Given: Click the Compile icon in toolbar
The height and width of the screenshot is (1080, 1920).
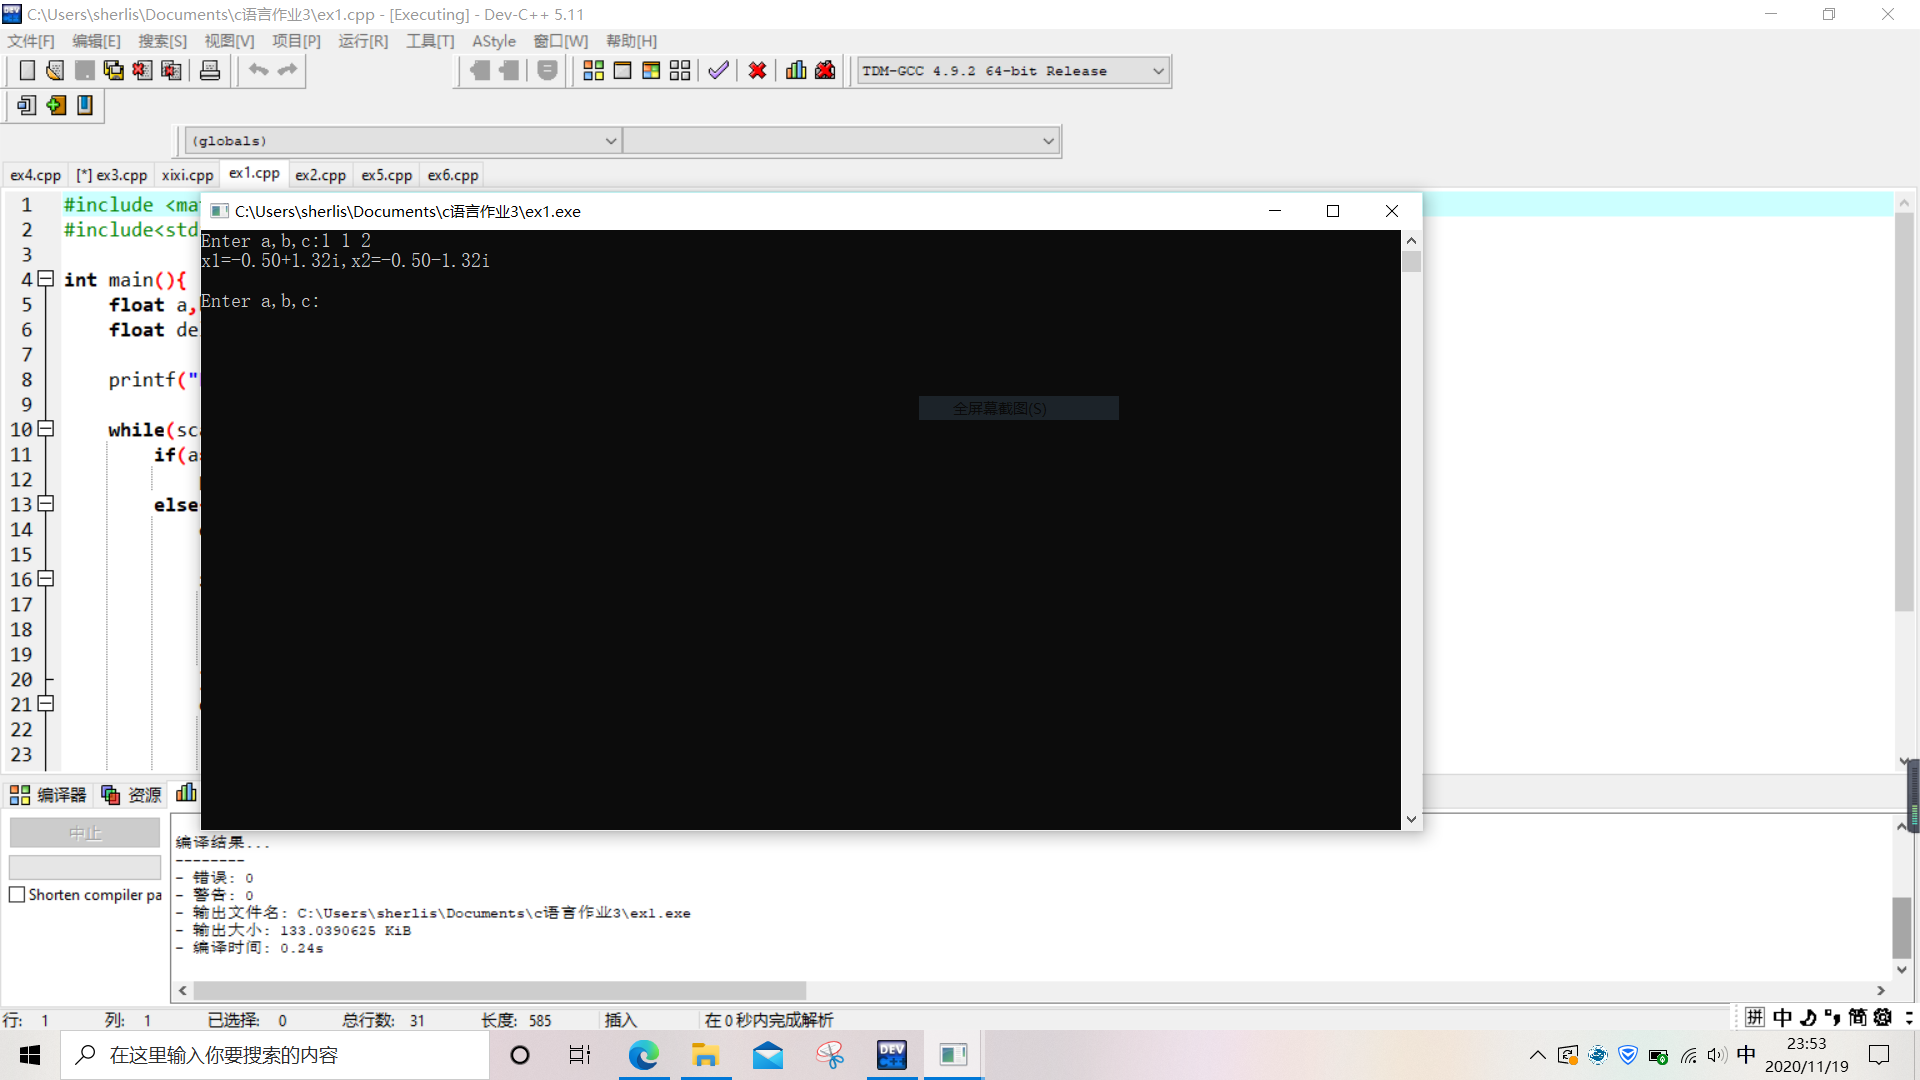Looking at the screenshot, I should (593, 70).
